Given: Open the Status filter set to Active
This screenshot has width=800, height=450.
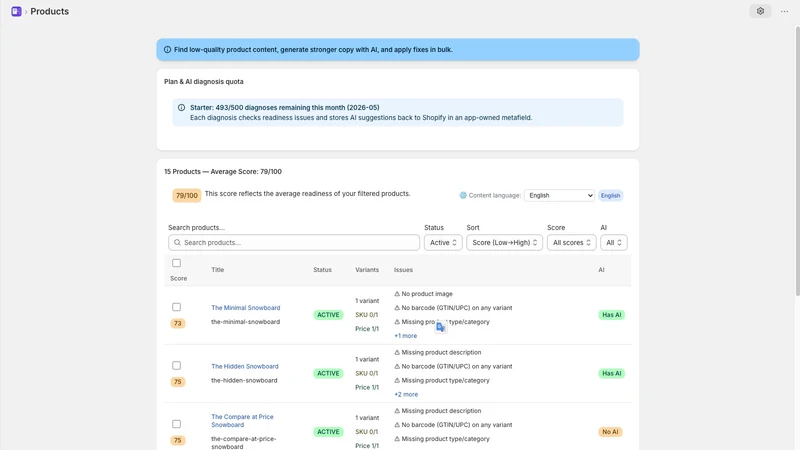Looking at the screenshot, I should (x=443, y=242).
